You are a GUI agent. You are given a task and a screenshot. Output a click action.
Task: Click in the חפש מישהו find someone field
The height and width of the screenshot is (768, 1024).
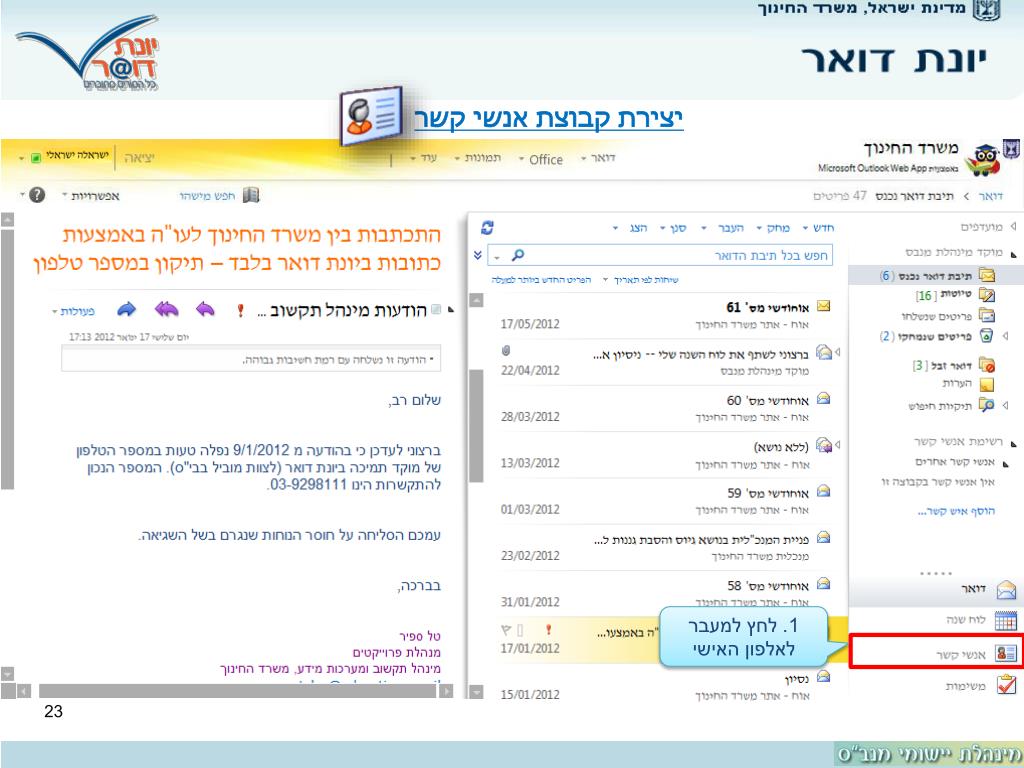tap(206, 195)
